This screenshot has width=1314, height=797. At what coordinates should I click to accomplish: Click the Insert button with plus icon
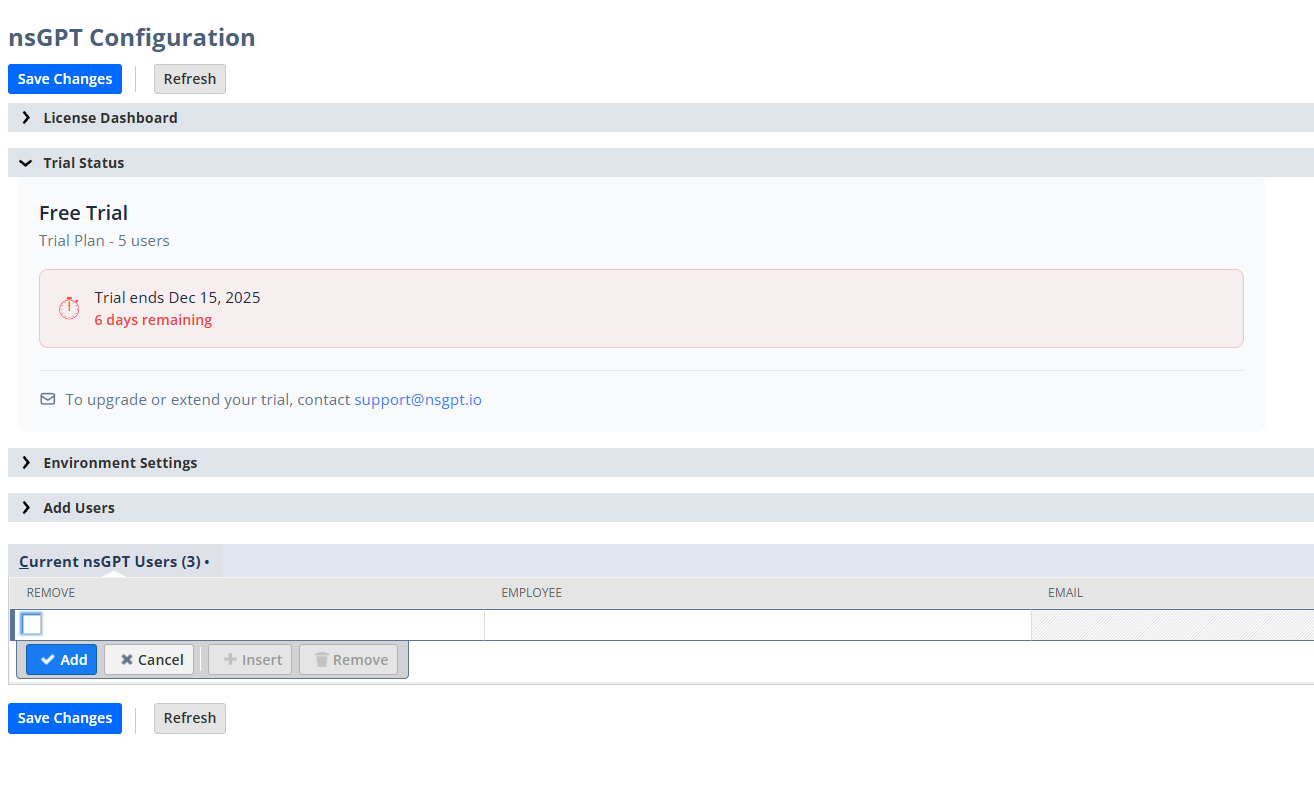(x=251, y=660)
